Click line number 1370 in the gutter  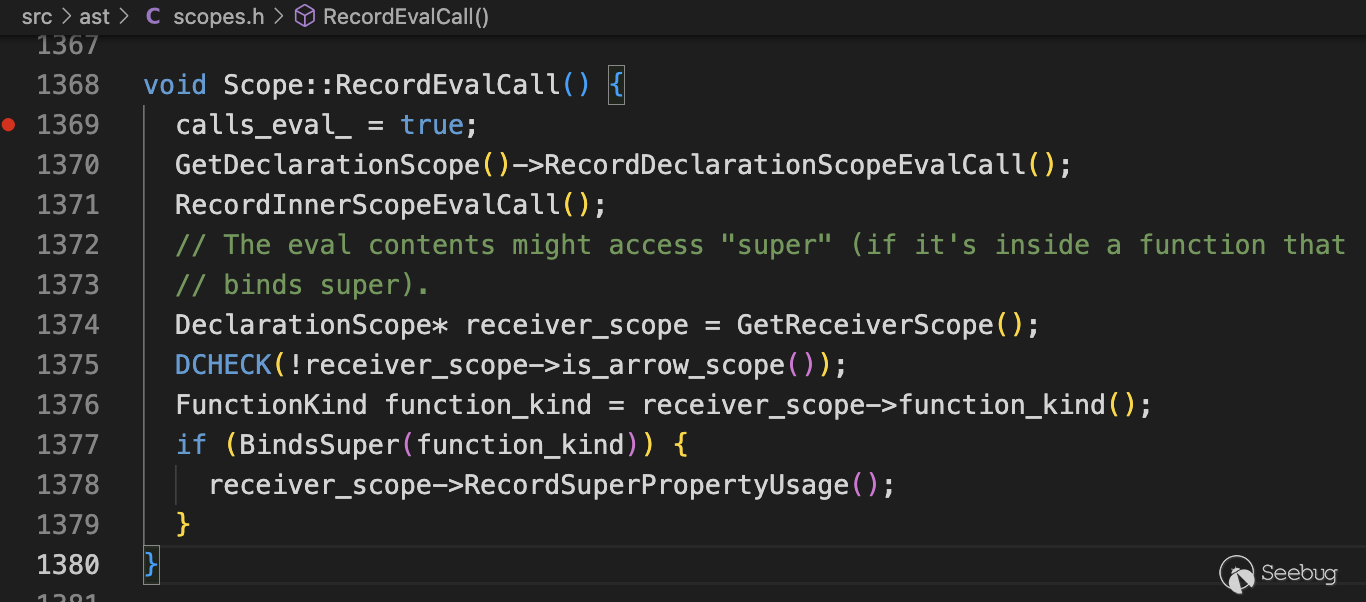click(68, 165)
